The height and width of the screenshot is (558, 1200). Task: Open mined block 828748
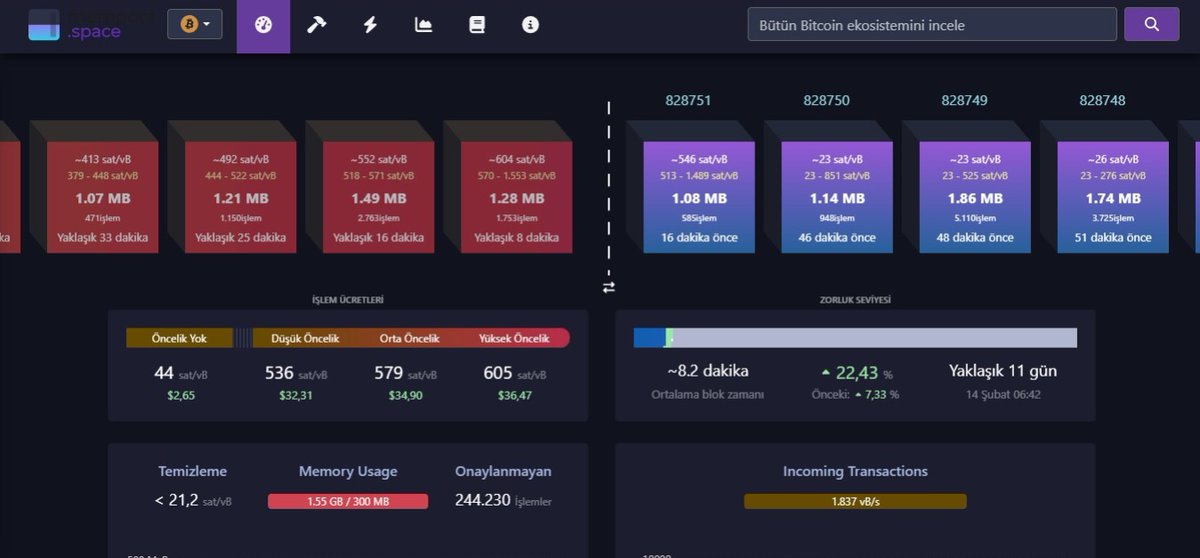(1113, 197)
